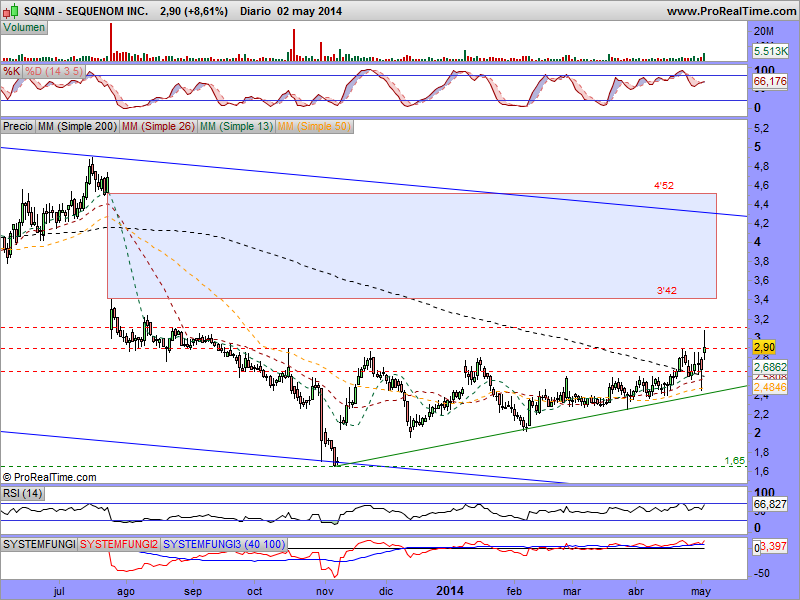Select the %D (14 3 5) label
Image resolution: width=800 pixels, height=600 pixels.
(54, 71)
